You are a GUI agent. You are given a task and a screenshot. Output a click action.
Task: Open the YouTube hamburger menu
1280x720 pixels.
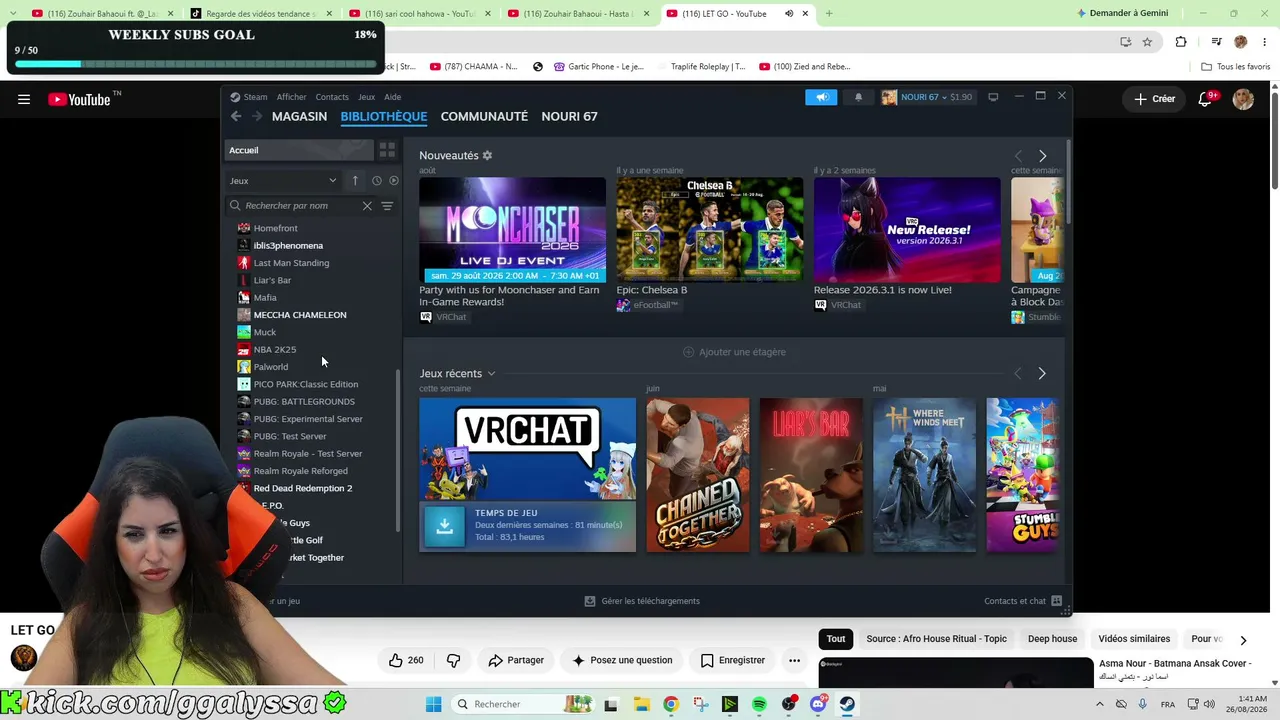[24, 99]
